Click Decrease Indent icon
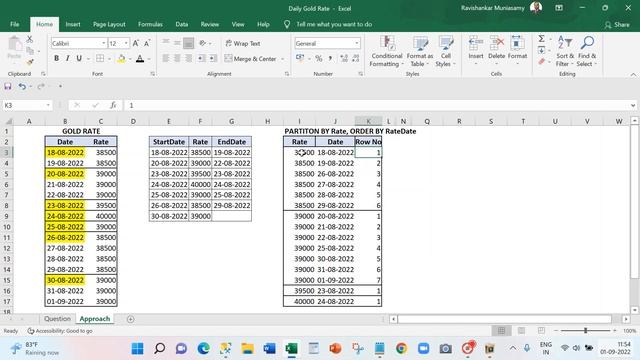 [x=201, y=59]
